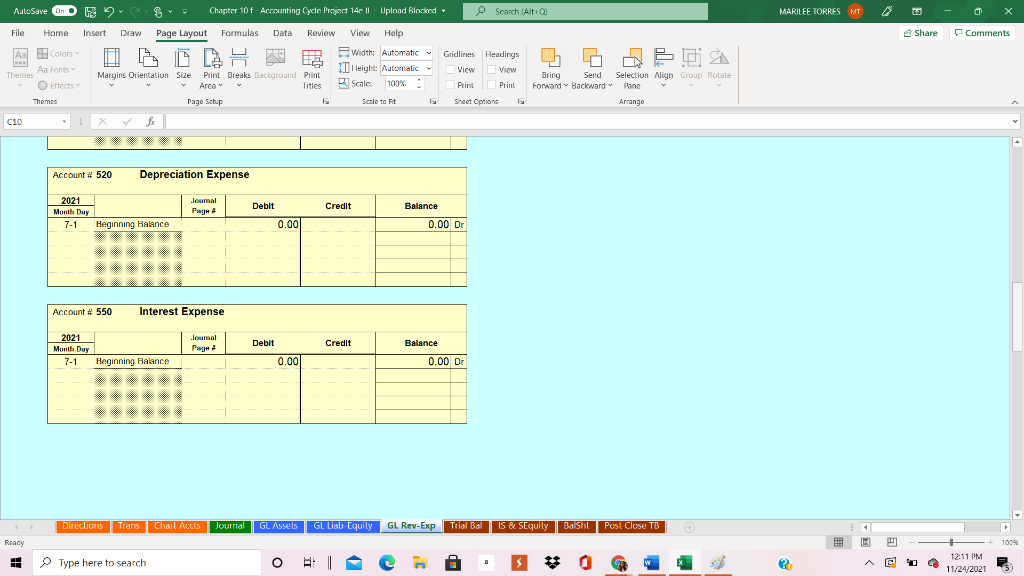Open the page Size options
The height and width of the screenshot is (576, 1024).
[x=184, y=68]
